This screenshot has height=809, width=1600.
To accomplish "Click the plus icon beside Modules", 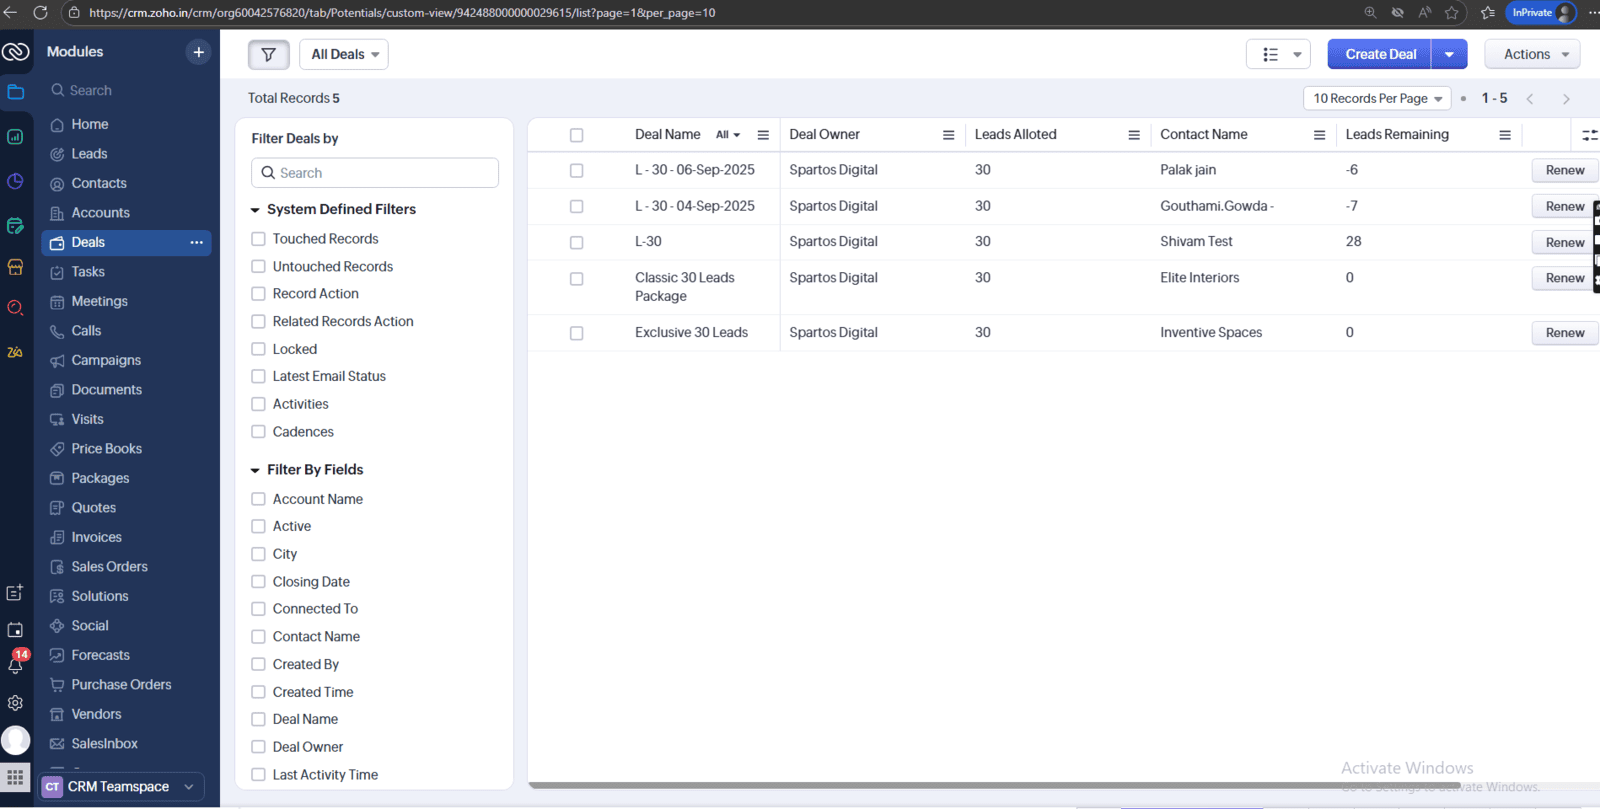I will (x=198, y=52).
